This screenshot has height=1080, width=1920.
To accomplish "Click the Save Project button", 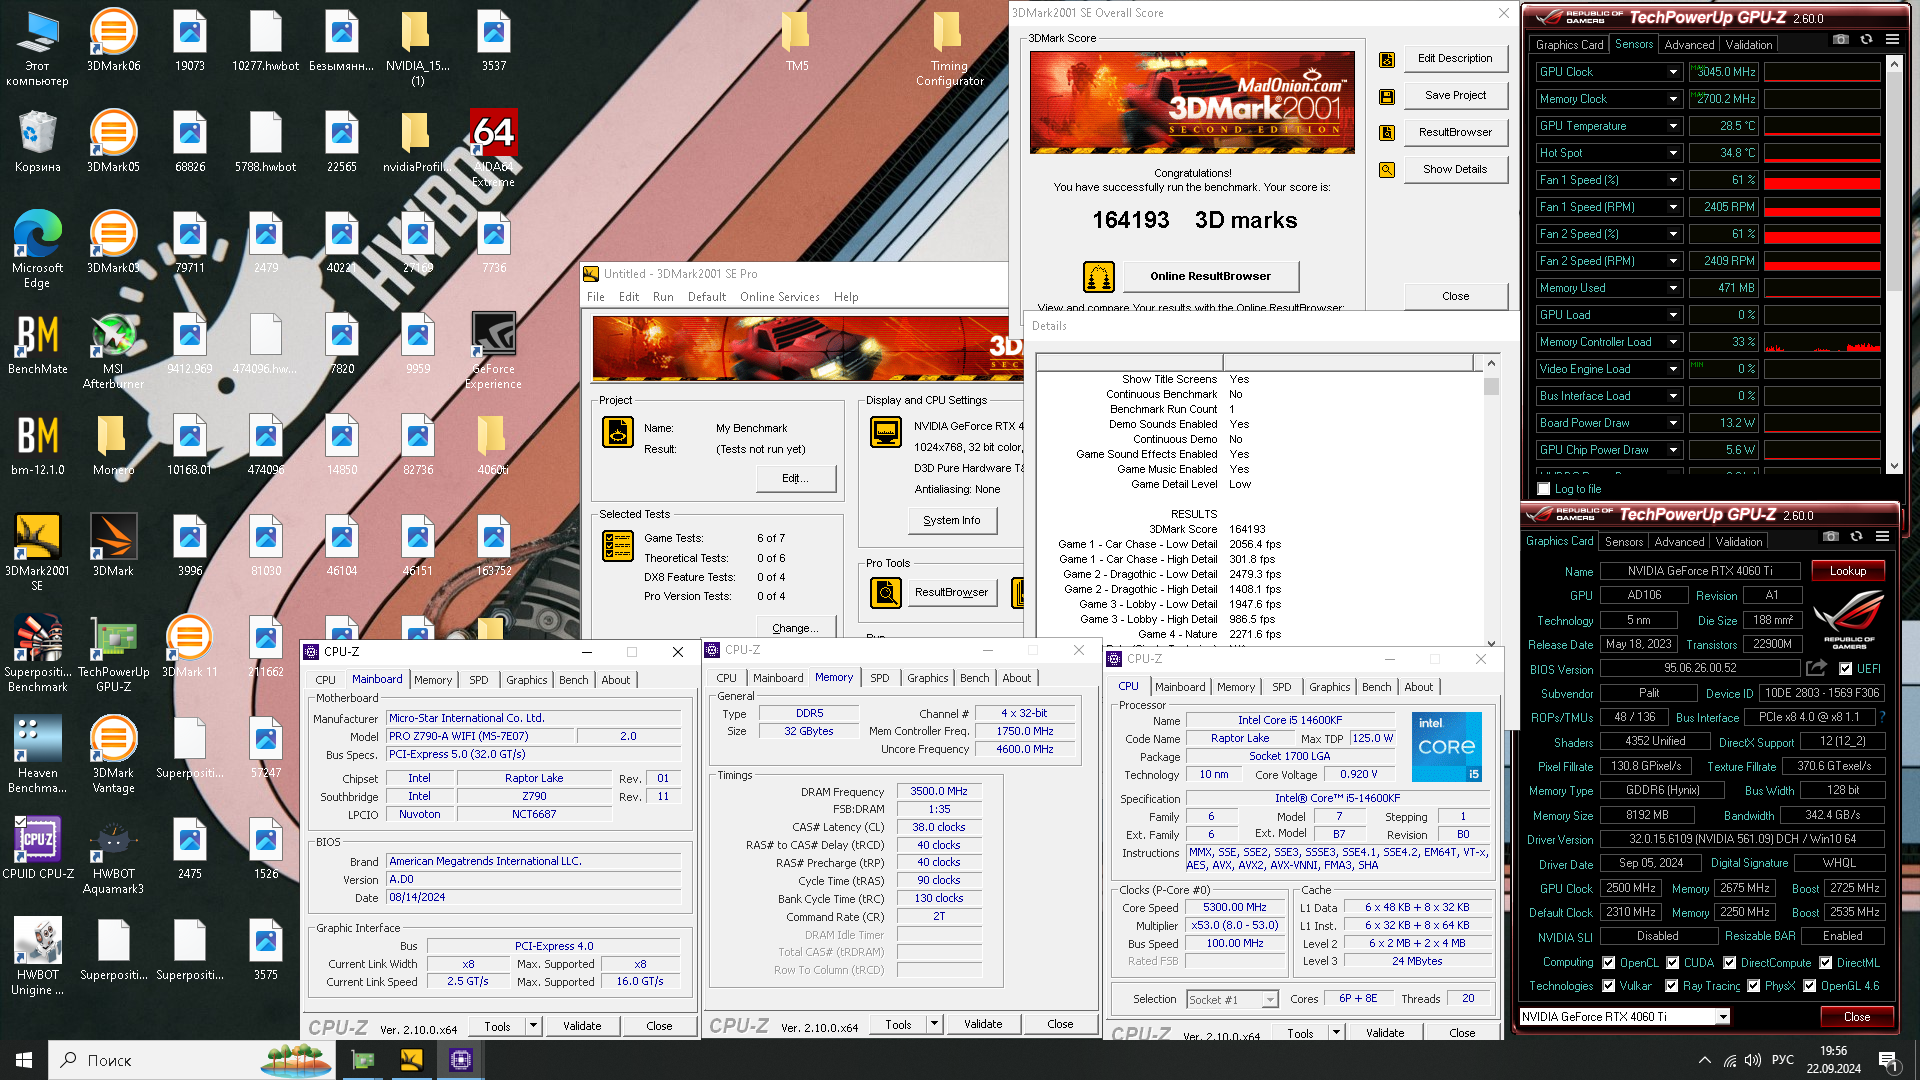I will click(x=1455, y=96).
